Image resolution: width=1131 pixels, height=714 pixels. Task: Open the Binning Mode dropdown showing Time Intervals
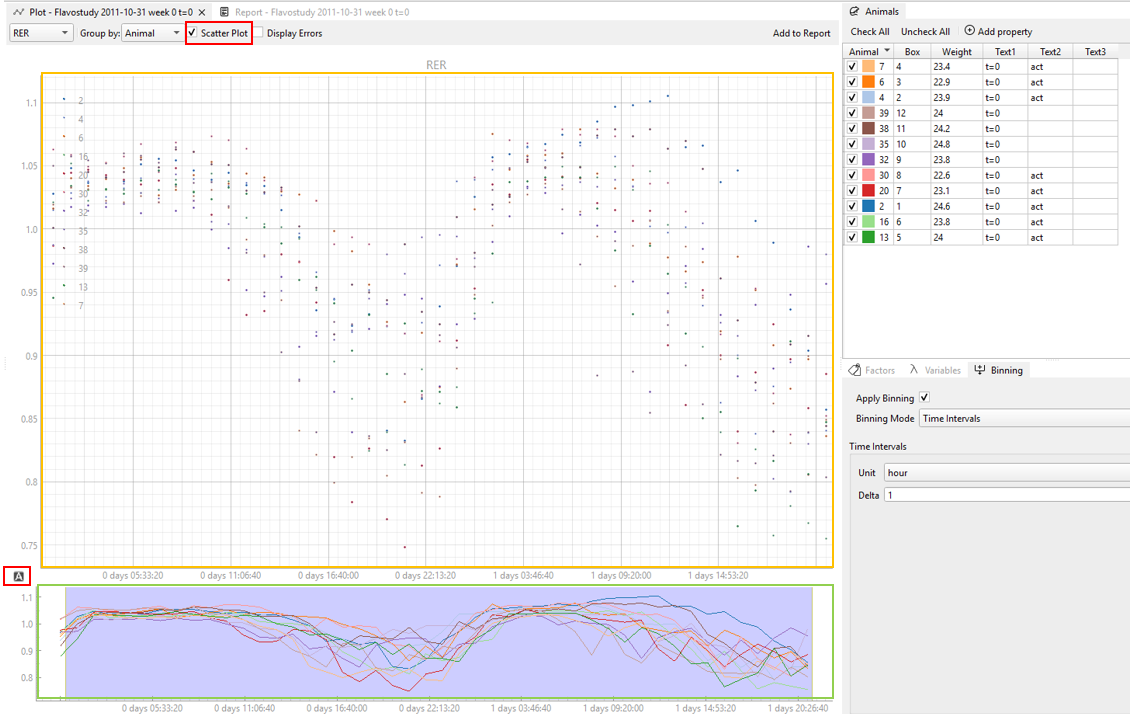(x=1021, y=418)
